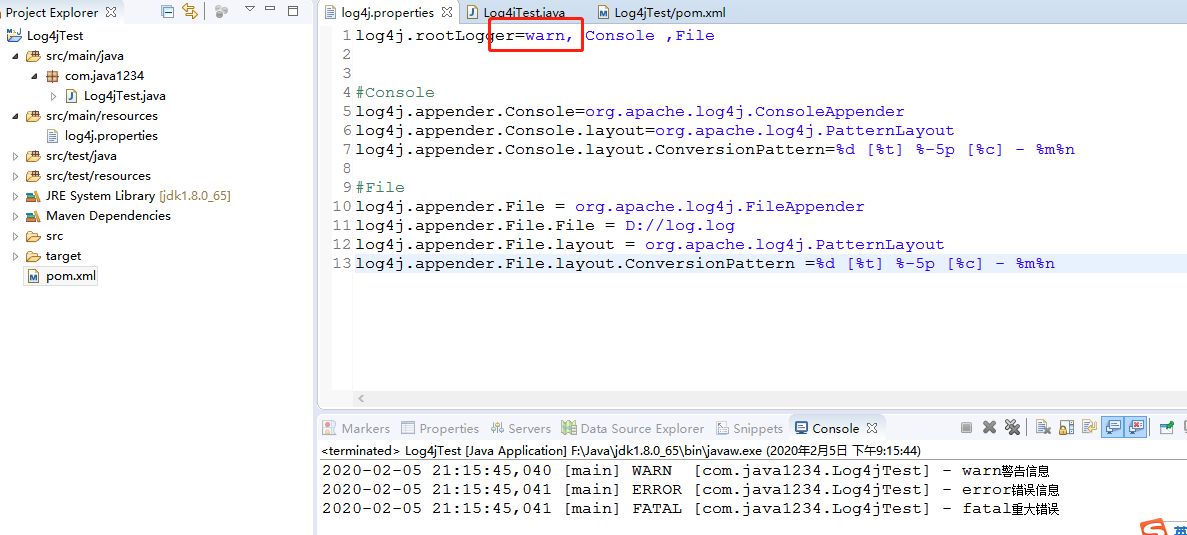Expand JRE System Library node
Screen dimensions: 1187x535
click(17, 196)
